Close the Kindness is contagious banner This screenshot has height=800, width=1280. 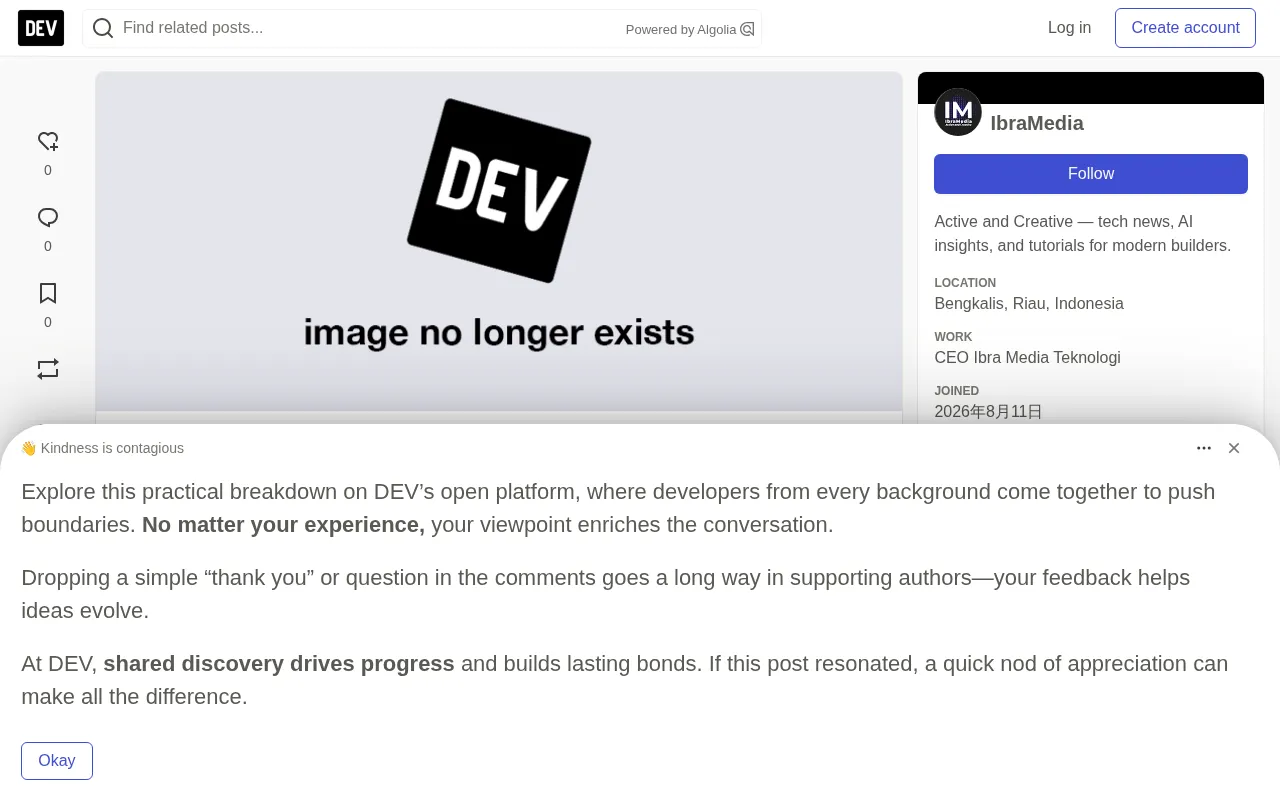coord(1234,448)
